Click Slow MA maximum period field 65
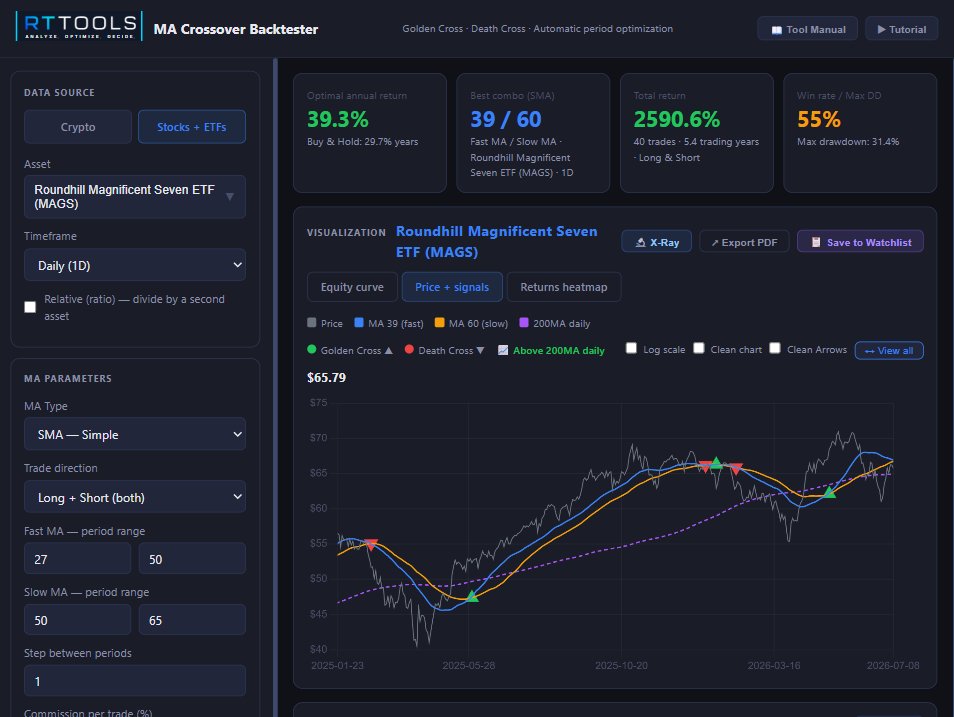Image resolution: width=954 pixels, height=717 pixels. coord(192,620)
